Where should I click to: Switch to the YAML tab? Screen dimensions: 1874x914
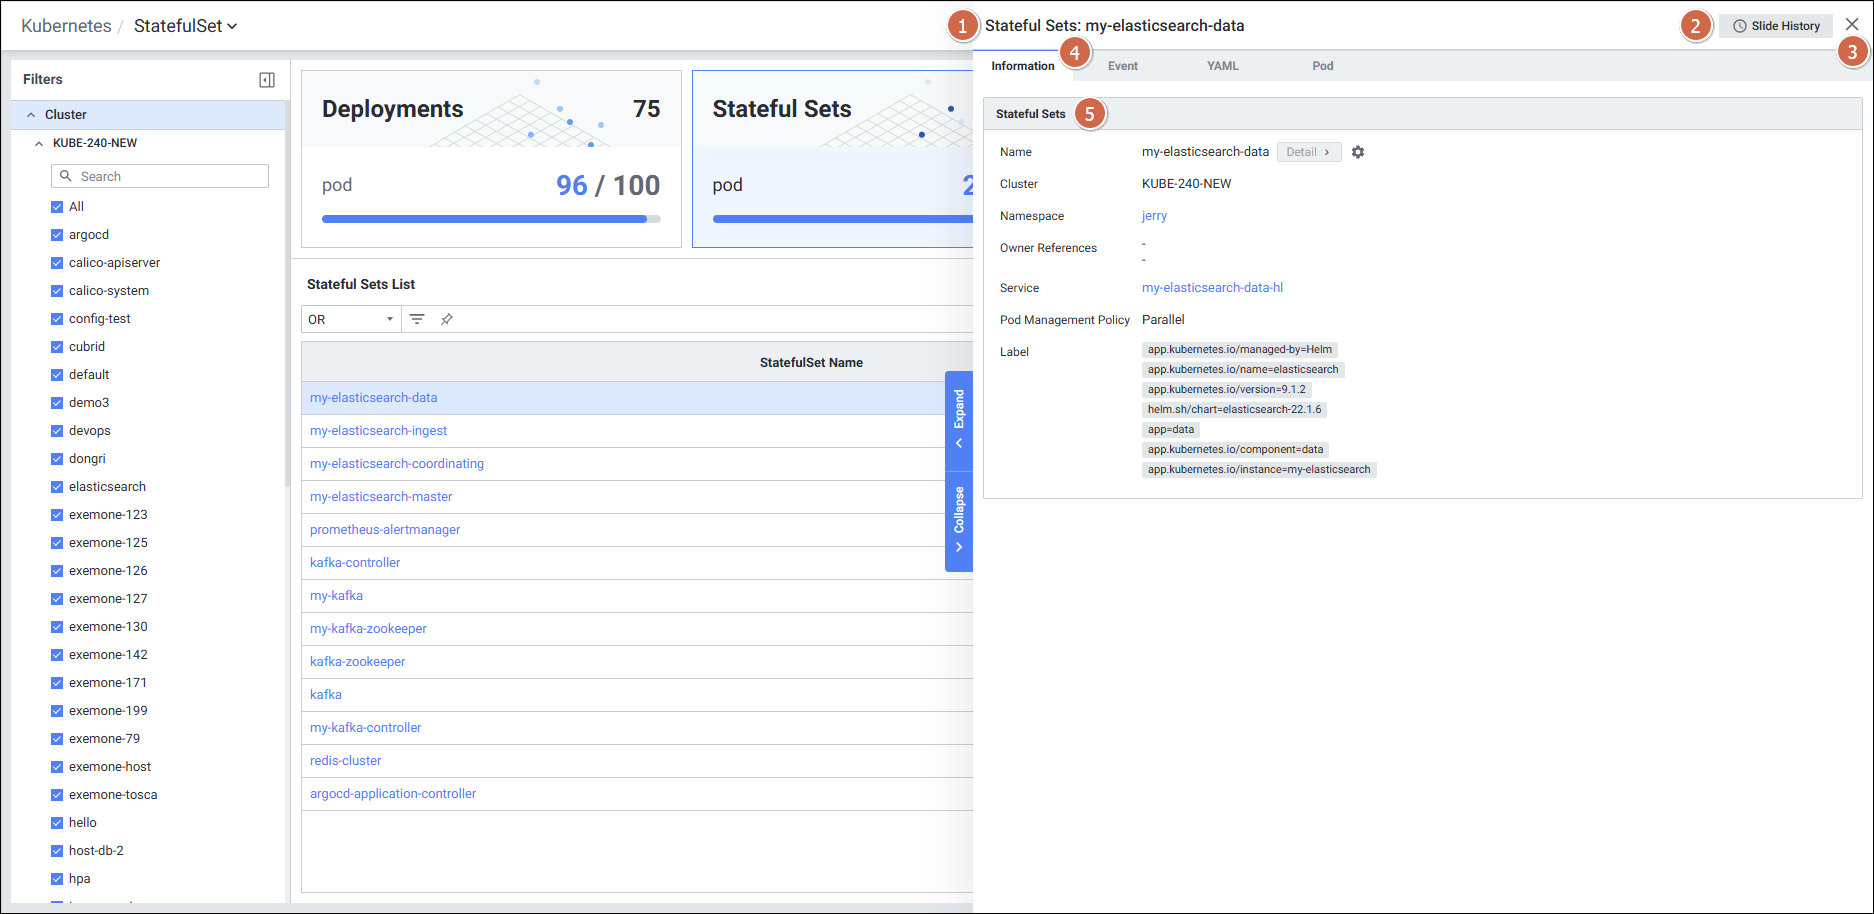click(x=1222, y=66)
